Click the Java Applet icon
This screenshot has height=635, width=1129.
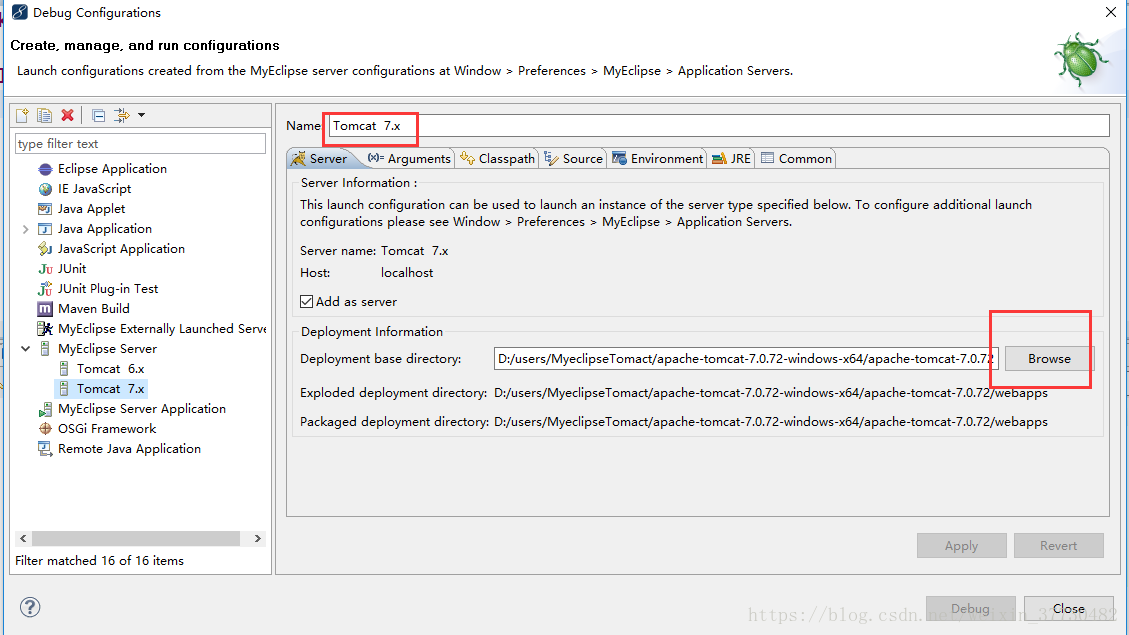[45, 209]
